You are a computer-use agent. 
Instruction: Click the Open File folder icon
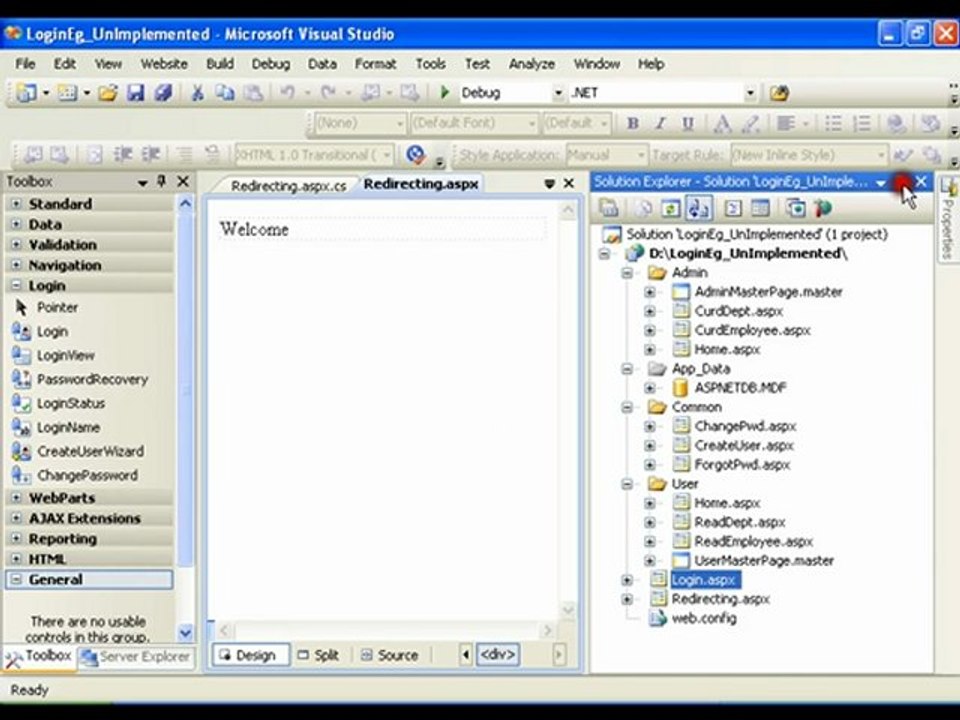(x=108, y=93)
